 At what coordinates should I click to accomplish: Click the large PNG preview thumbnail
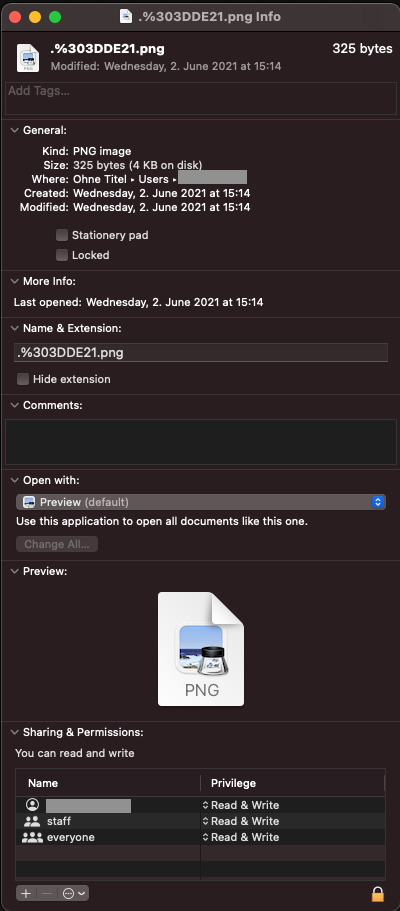pos(201,649)
